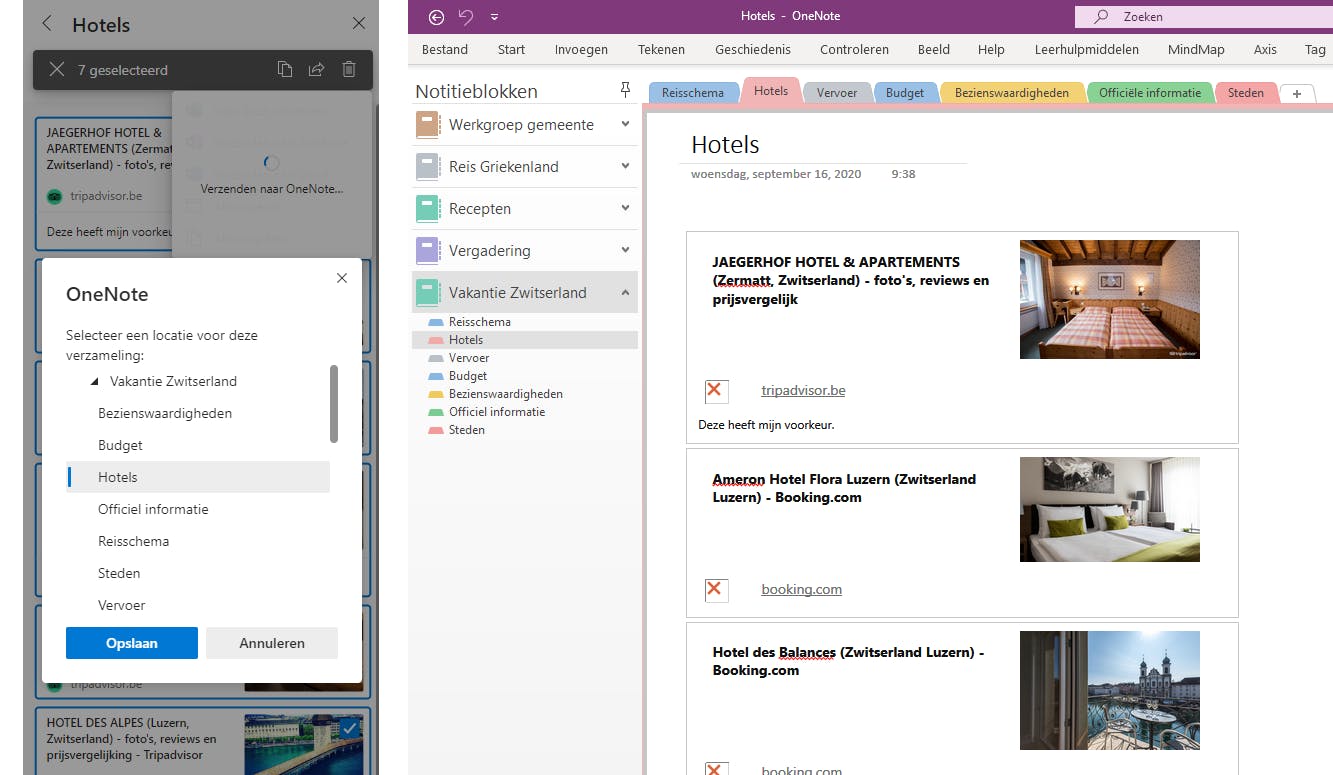Share the selected collection items
1333x775 pixels.
coord(316,69)
